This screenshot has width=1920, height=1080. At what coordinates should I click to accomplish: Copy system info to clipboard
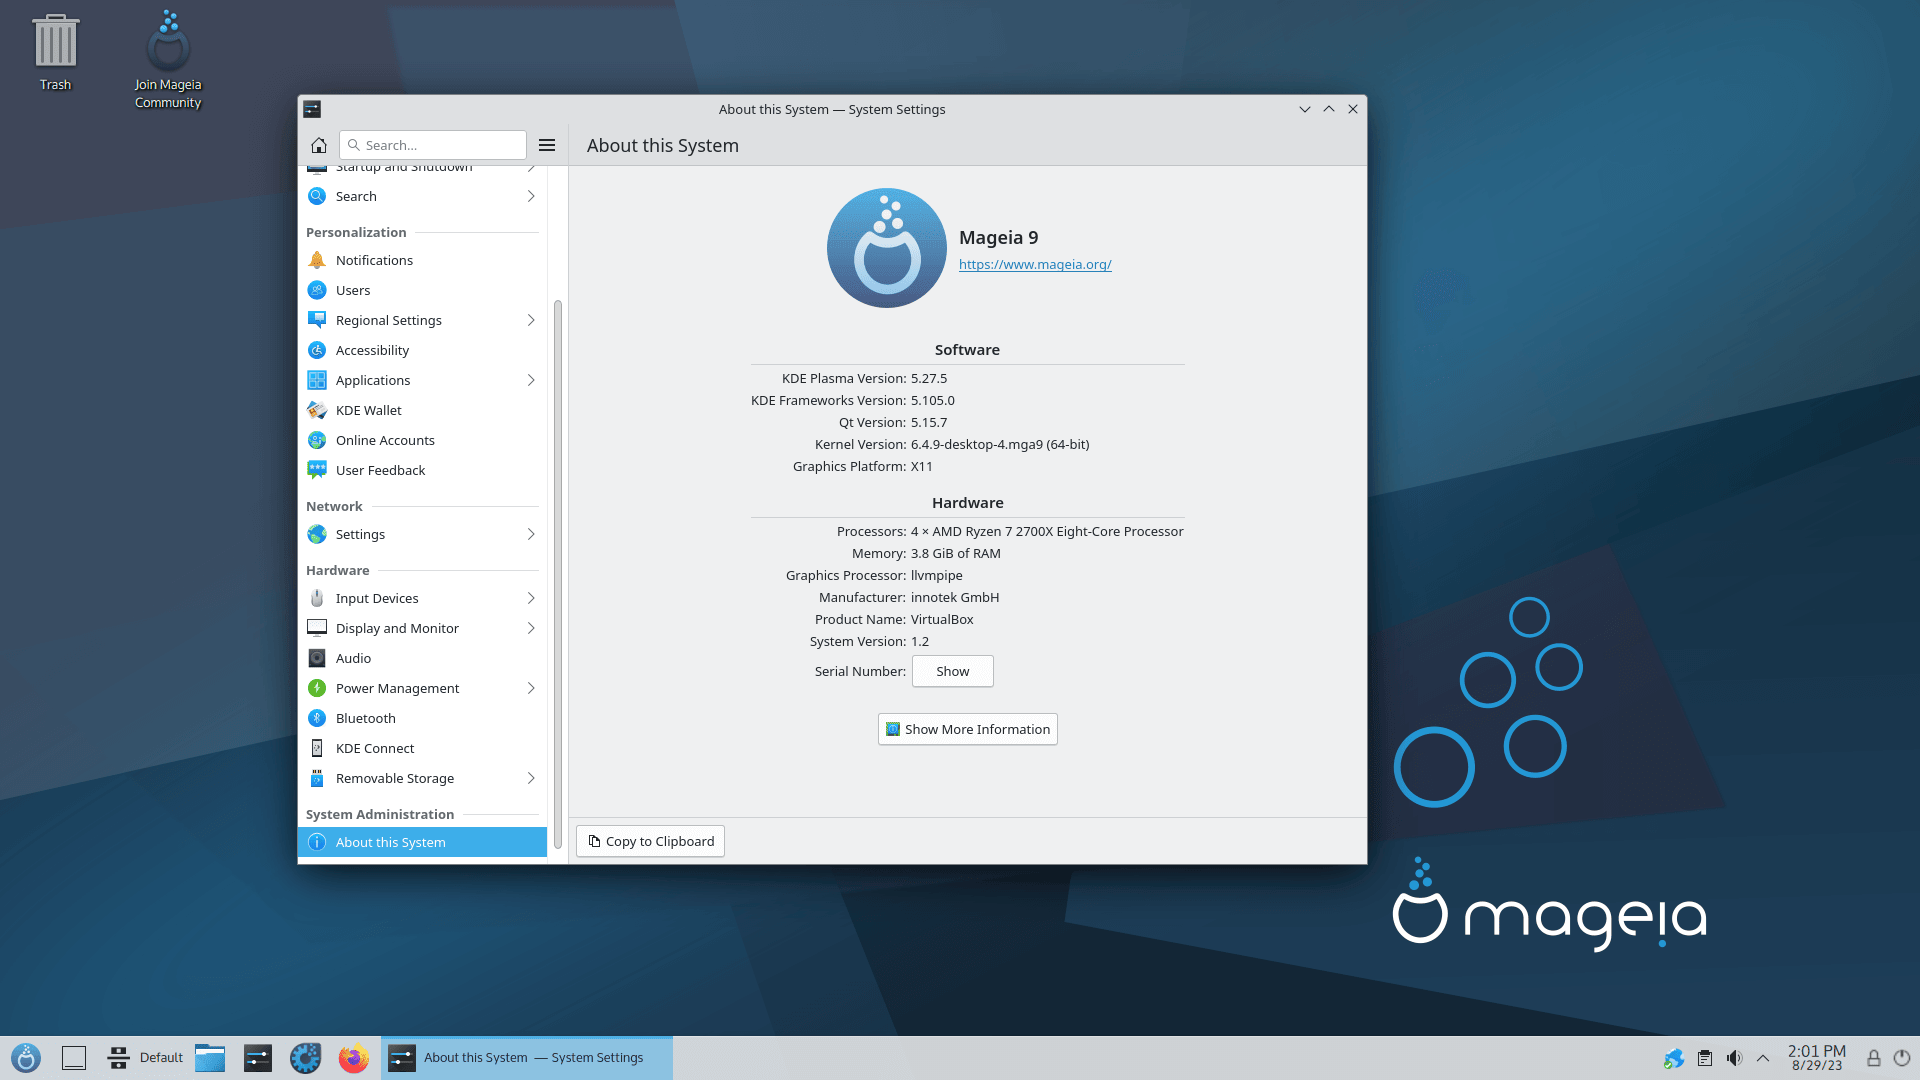tap(650, 840)
